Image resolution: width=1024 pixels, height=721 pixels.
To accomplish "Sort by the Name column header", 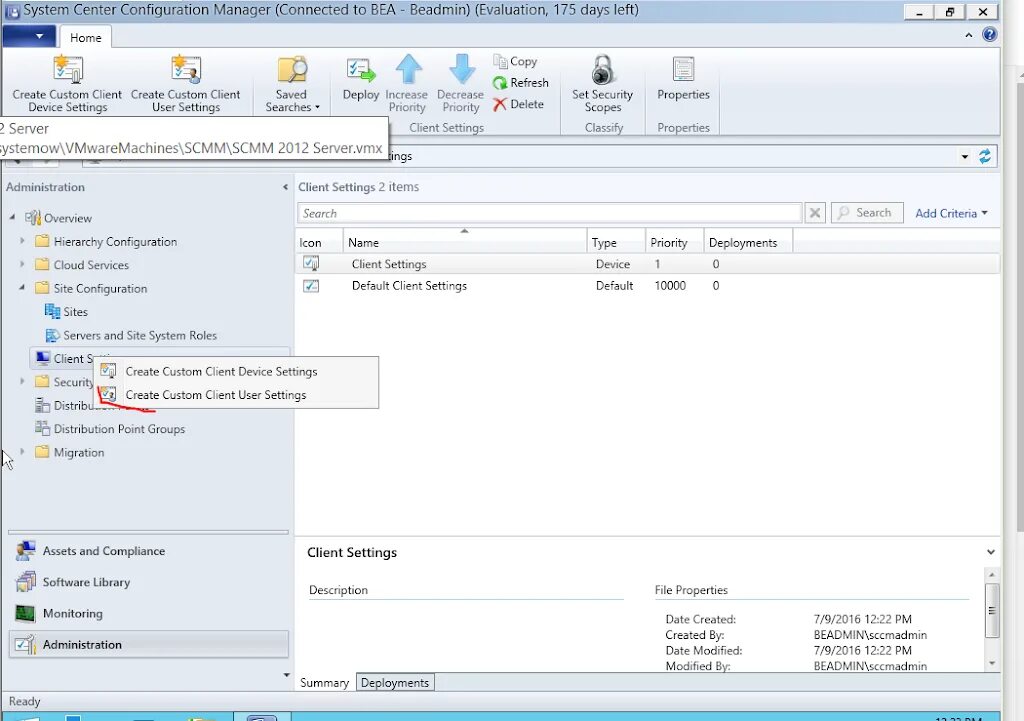I will tap(464, 242).
